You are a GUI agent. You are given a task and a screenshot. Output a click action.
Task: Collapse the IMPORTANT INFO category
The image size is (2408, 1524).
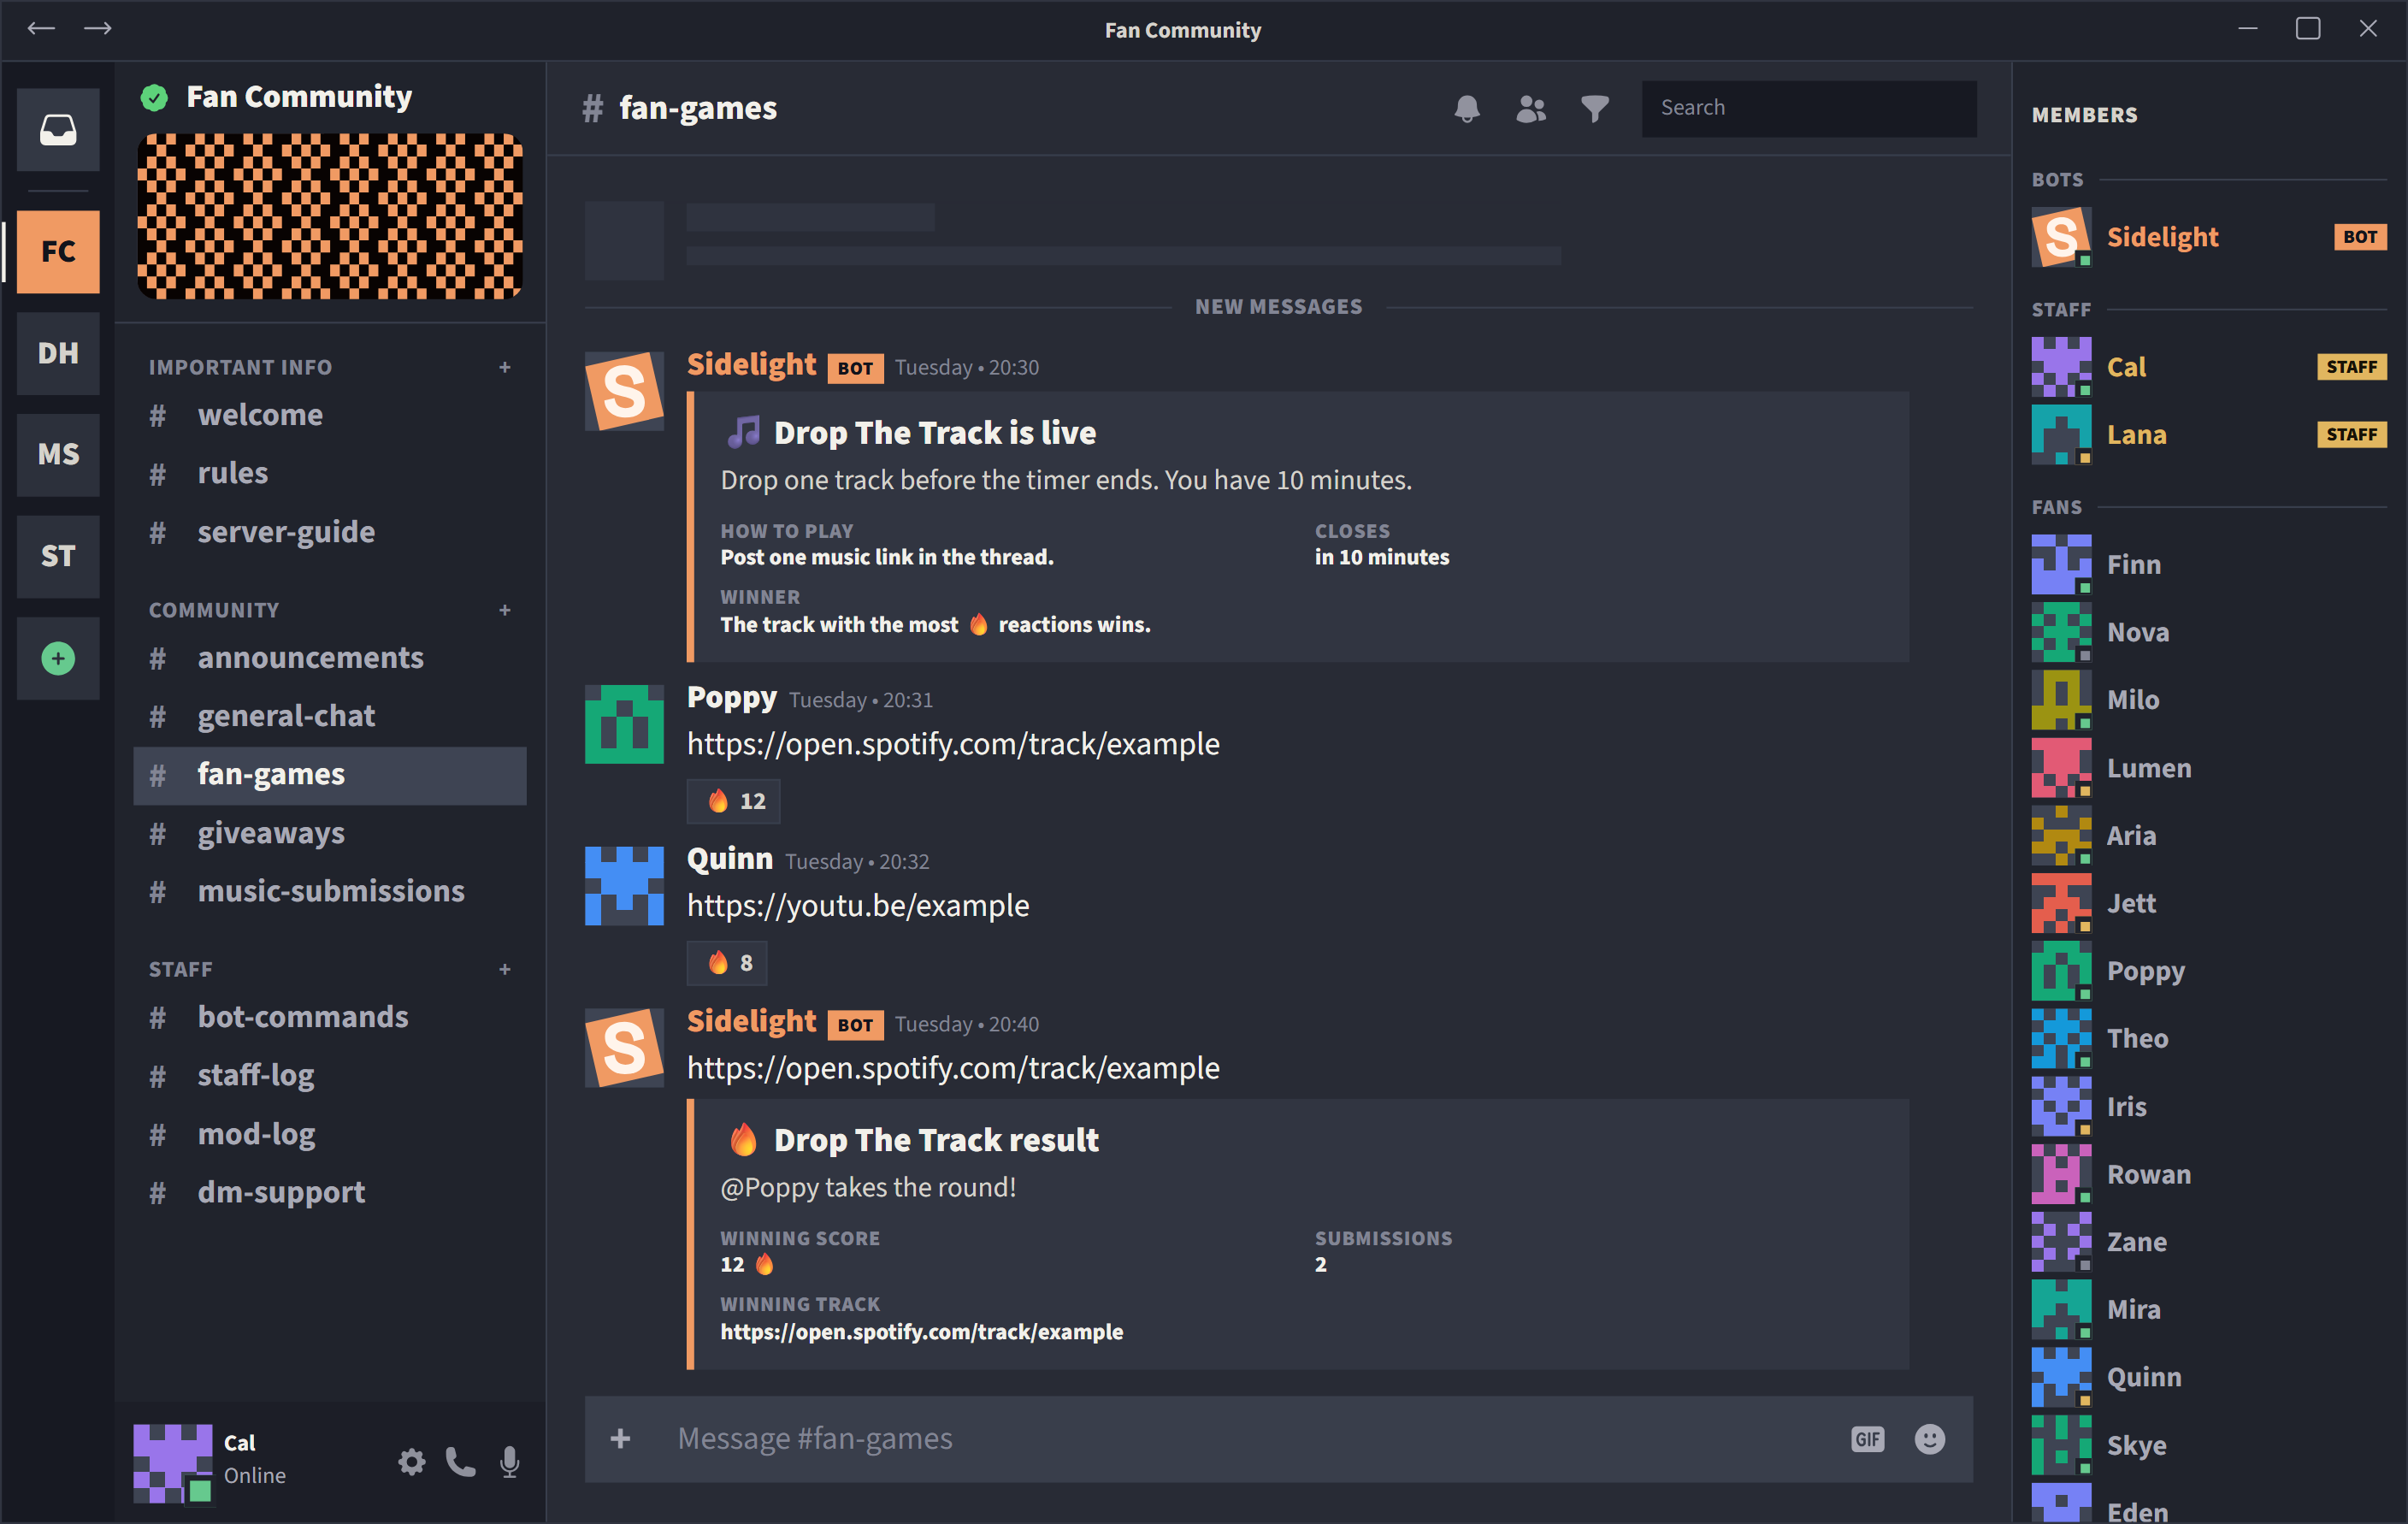[240, 367]
